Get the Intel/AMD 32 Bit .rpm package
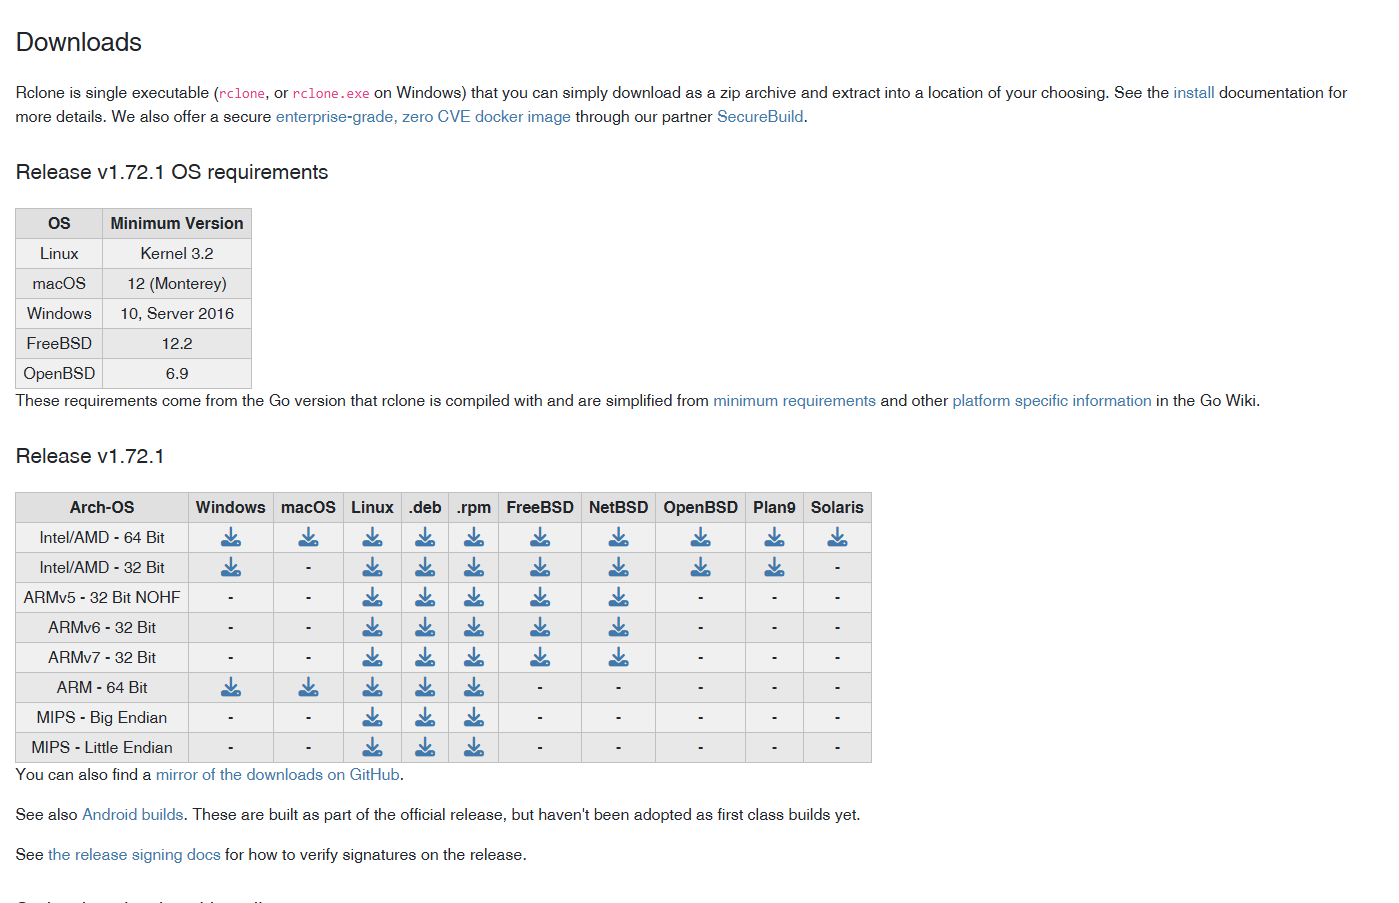The width and height of the screenshot is (1399, 903). click(474, 567)
